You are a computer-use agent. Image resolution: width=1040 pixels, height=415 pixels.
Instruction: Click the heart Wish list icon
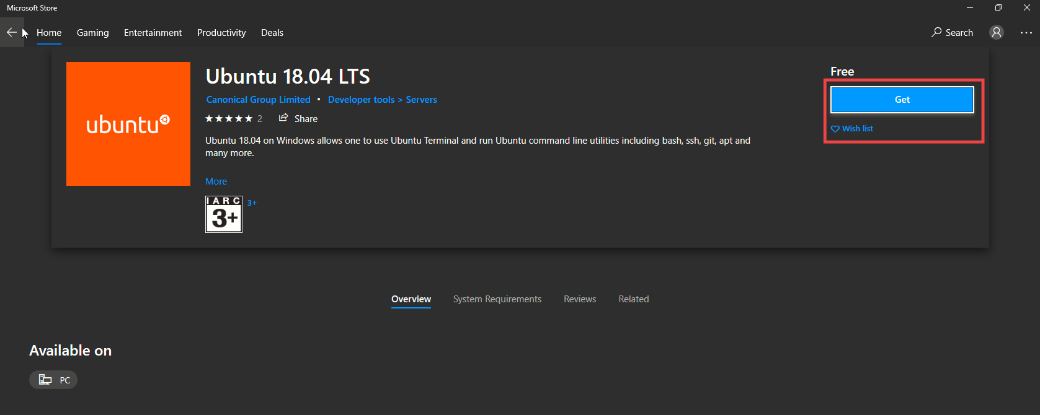[x=835, y=129]
